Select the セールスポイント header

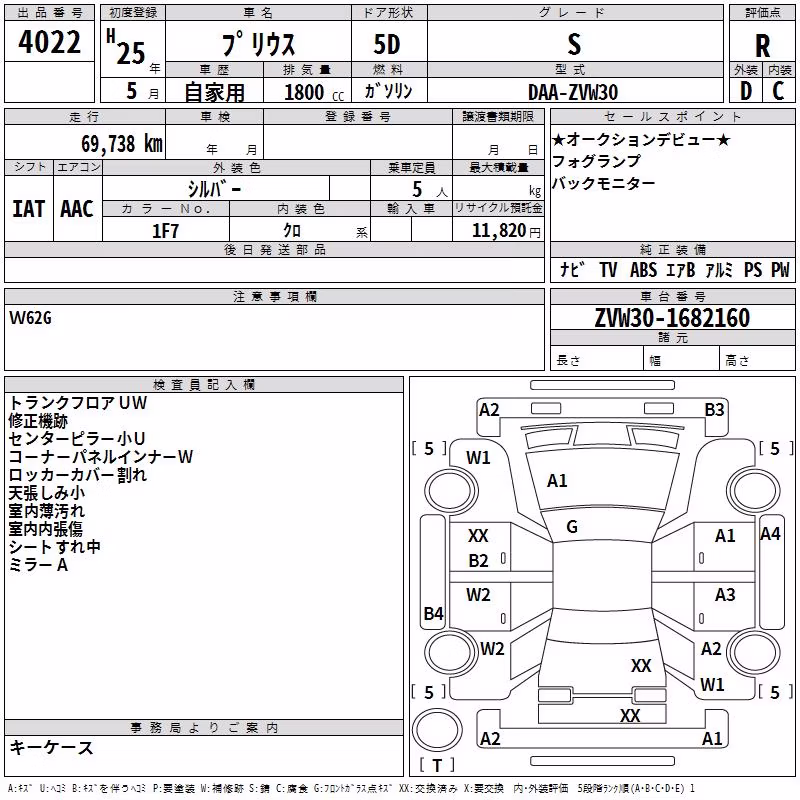coord(672,116)
